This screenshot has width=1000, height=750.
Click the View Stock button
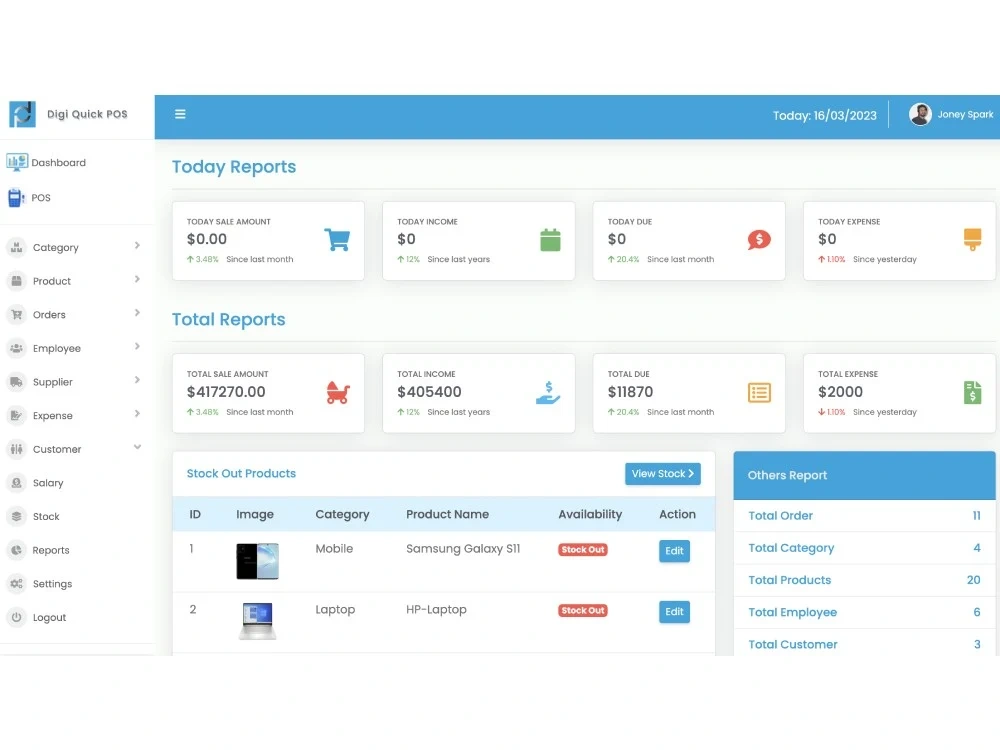pyautogui.click(x=663, y=474)
